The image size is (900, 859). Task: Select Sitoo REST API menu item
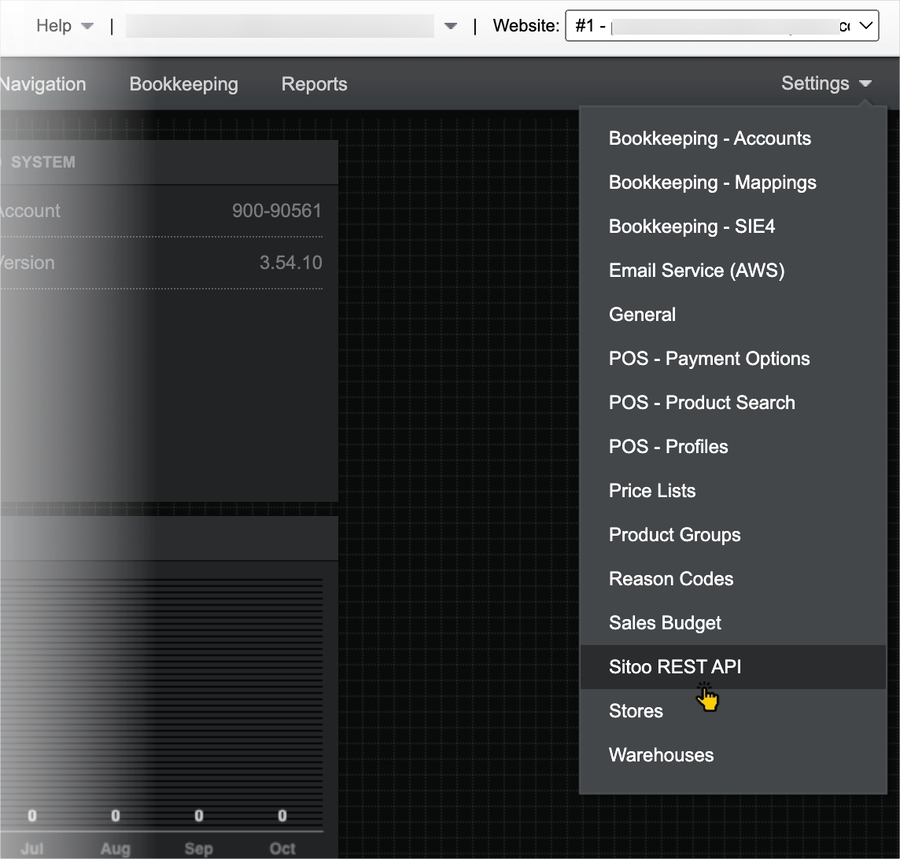pos(674,667)
